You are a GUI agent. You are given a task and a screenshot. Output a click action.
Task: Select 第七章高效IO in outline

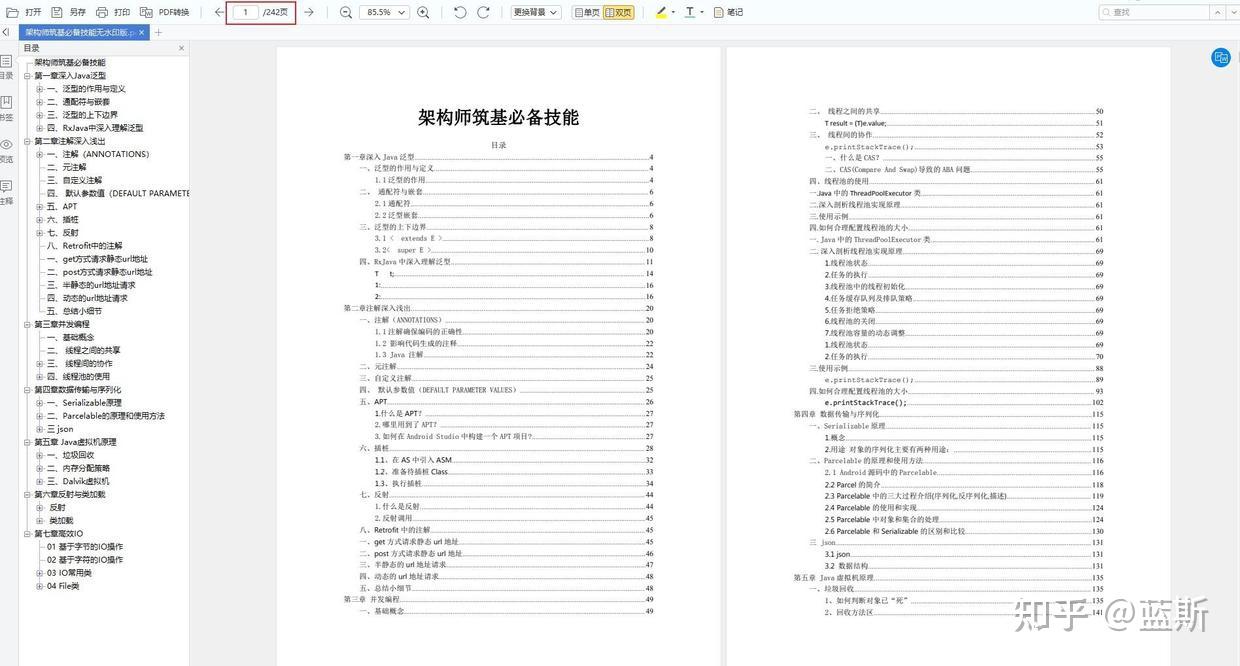click(59, 534)
